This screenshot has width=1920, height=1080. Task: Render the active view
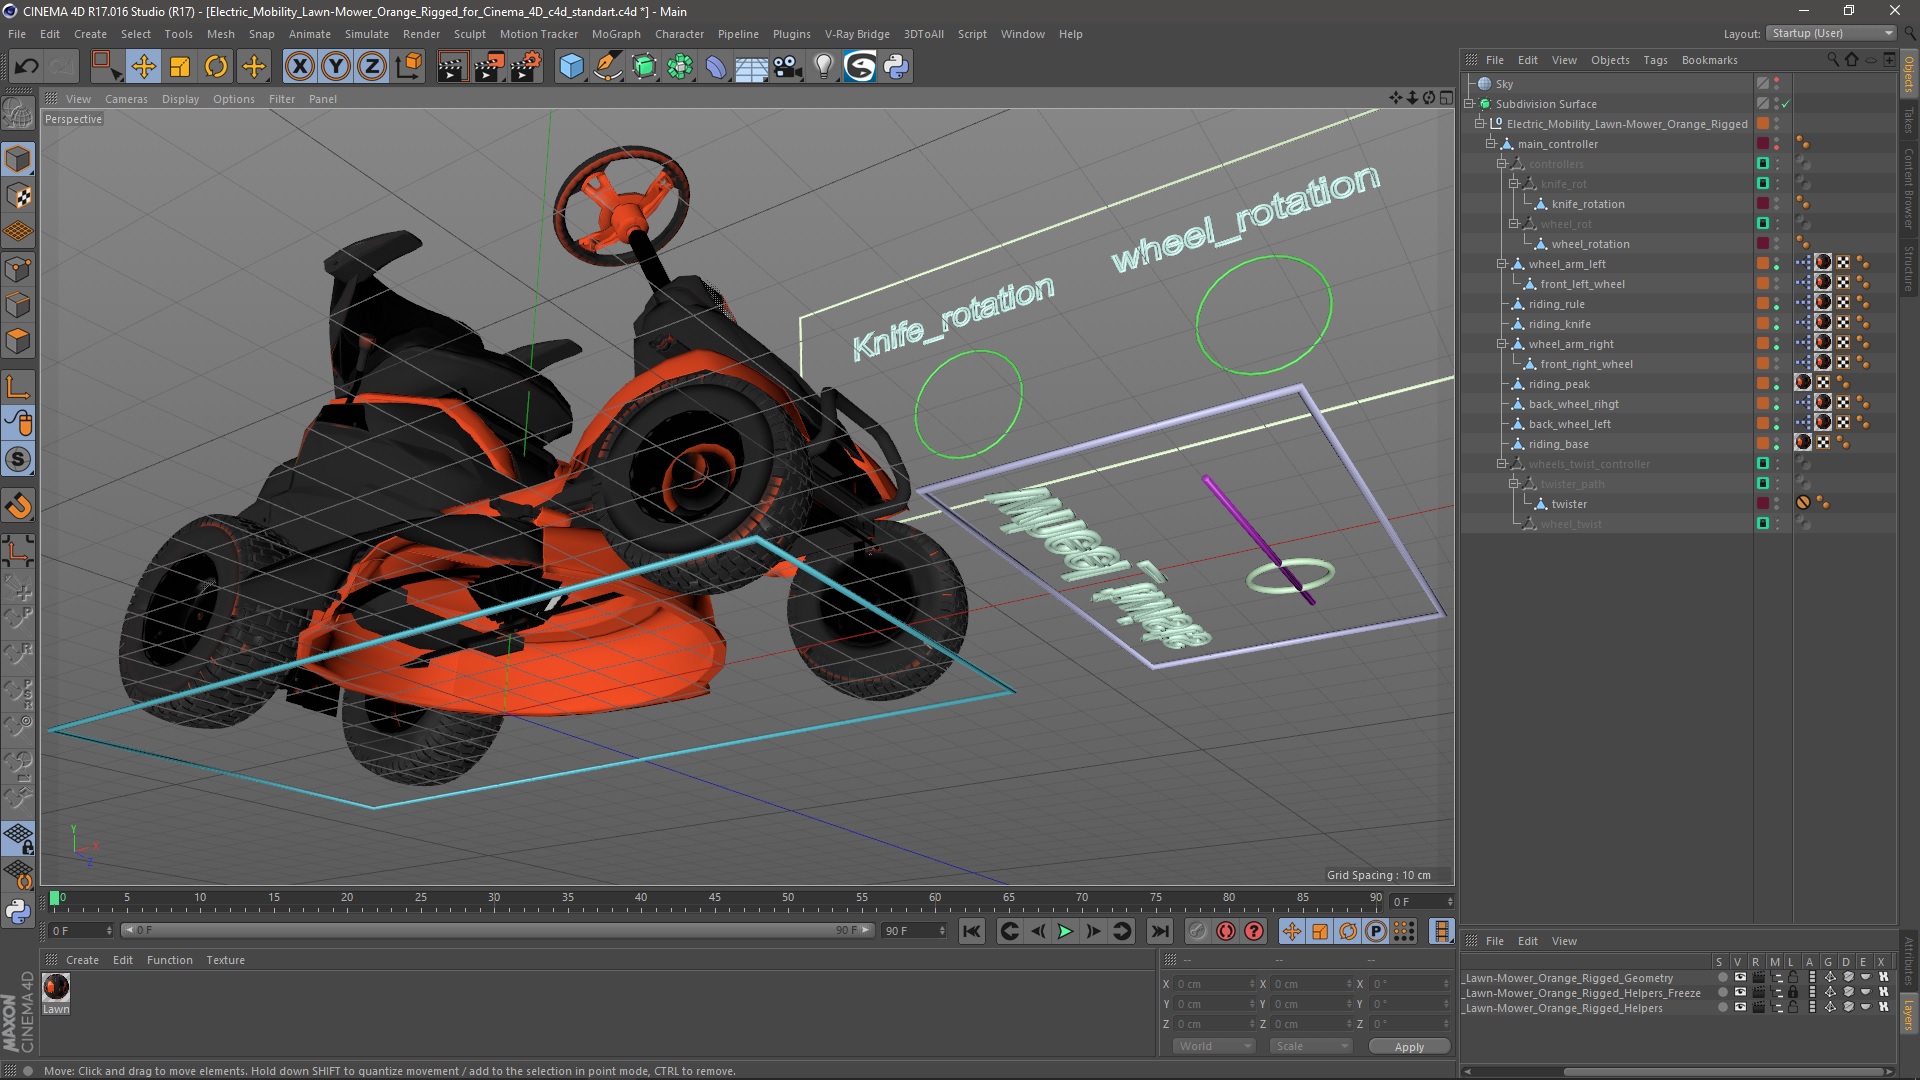tap(452, 67)
